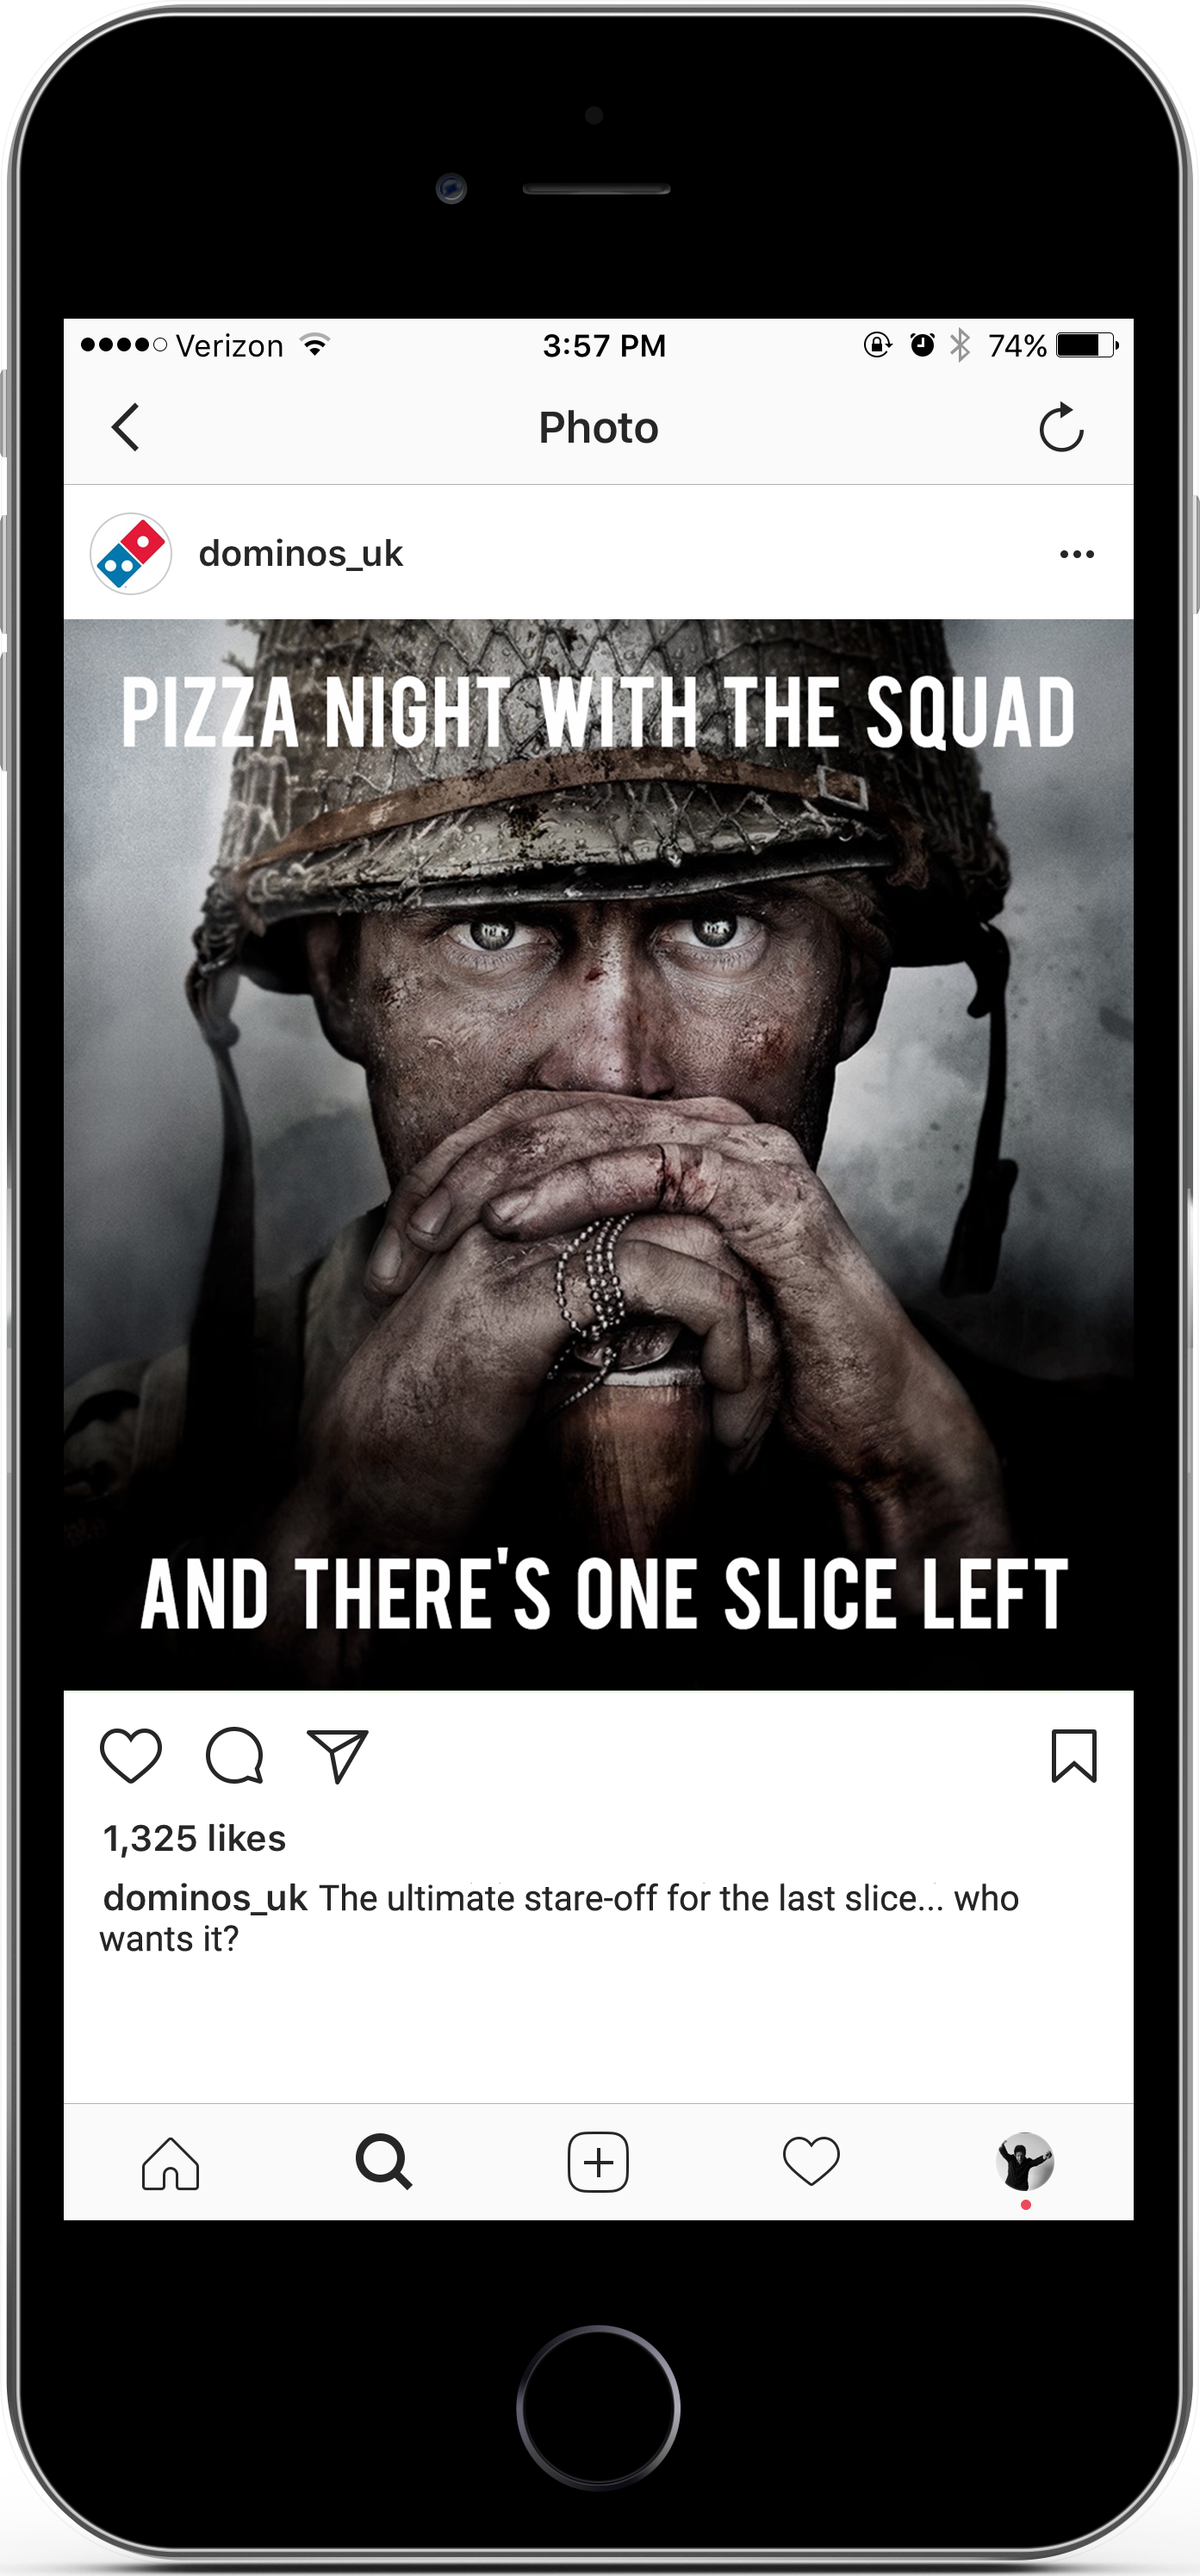The image size is (1200, 2576).
Task: Open dominos_uk profile picture
Action: 131,554
